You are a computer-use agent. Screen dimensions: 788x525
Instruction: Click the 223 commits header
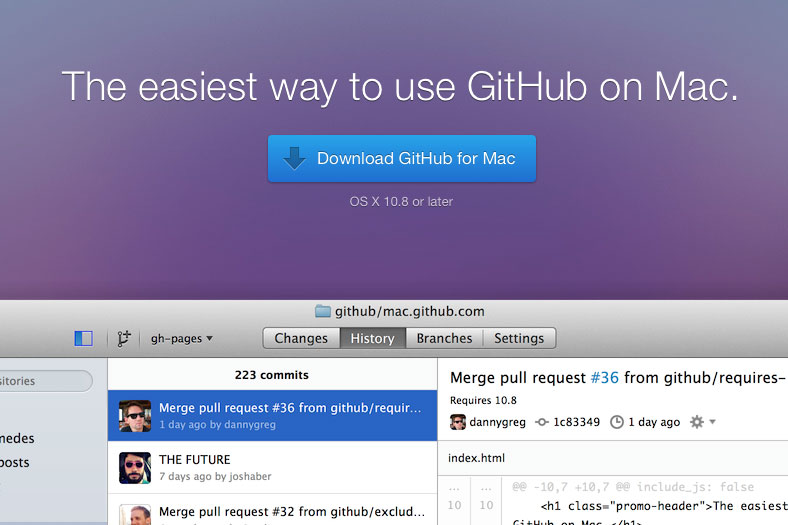tap(272, 375)
